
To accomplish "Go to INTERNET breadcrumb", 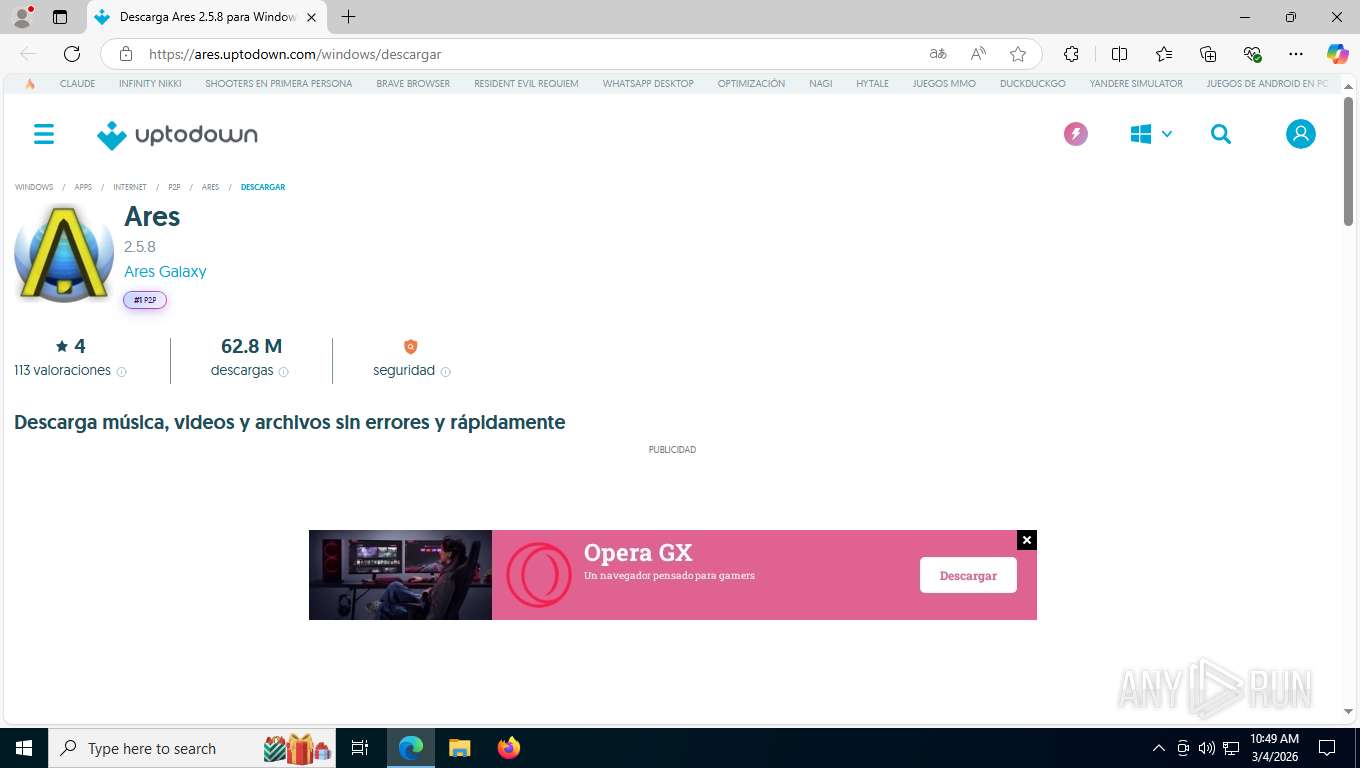I will tap(130, 187).
